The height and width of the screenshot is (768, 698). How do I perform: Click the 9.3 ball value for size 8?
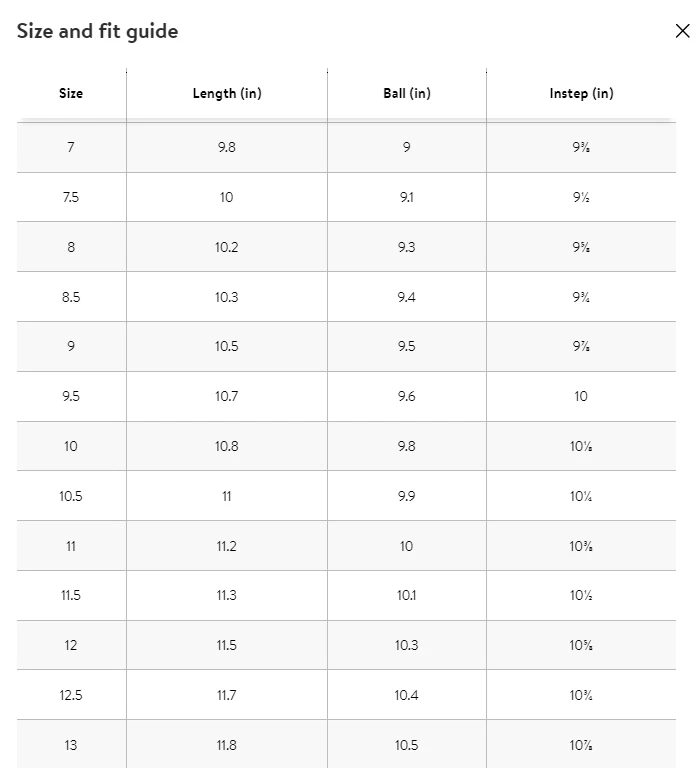[406, 247]
